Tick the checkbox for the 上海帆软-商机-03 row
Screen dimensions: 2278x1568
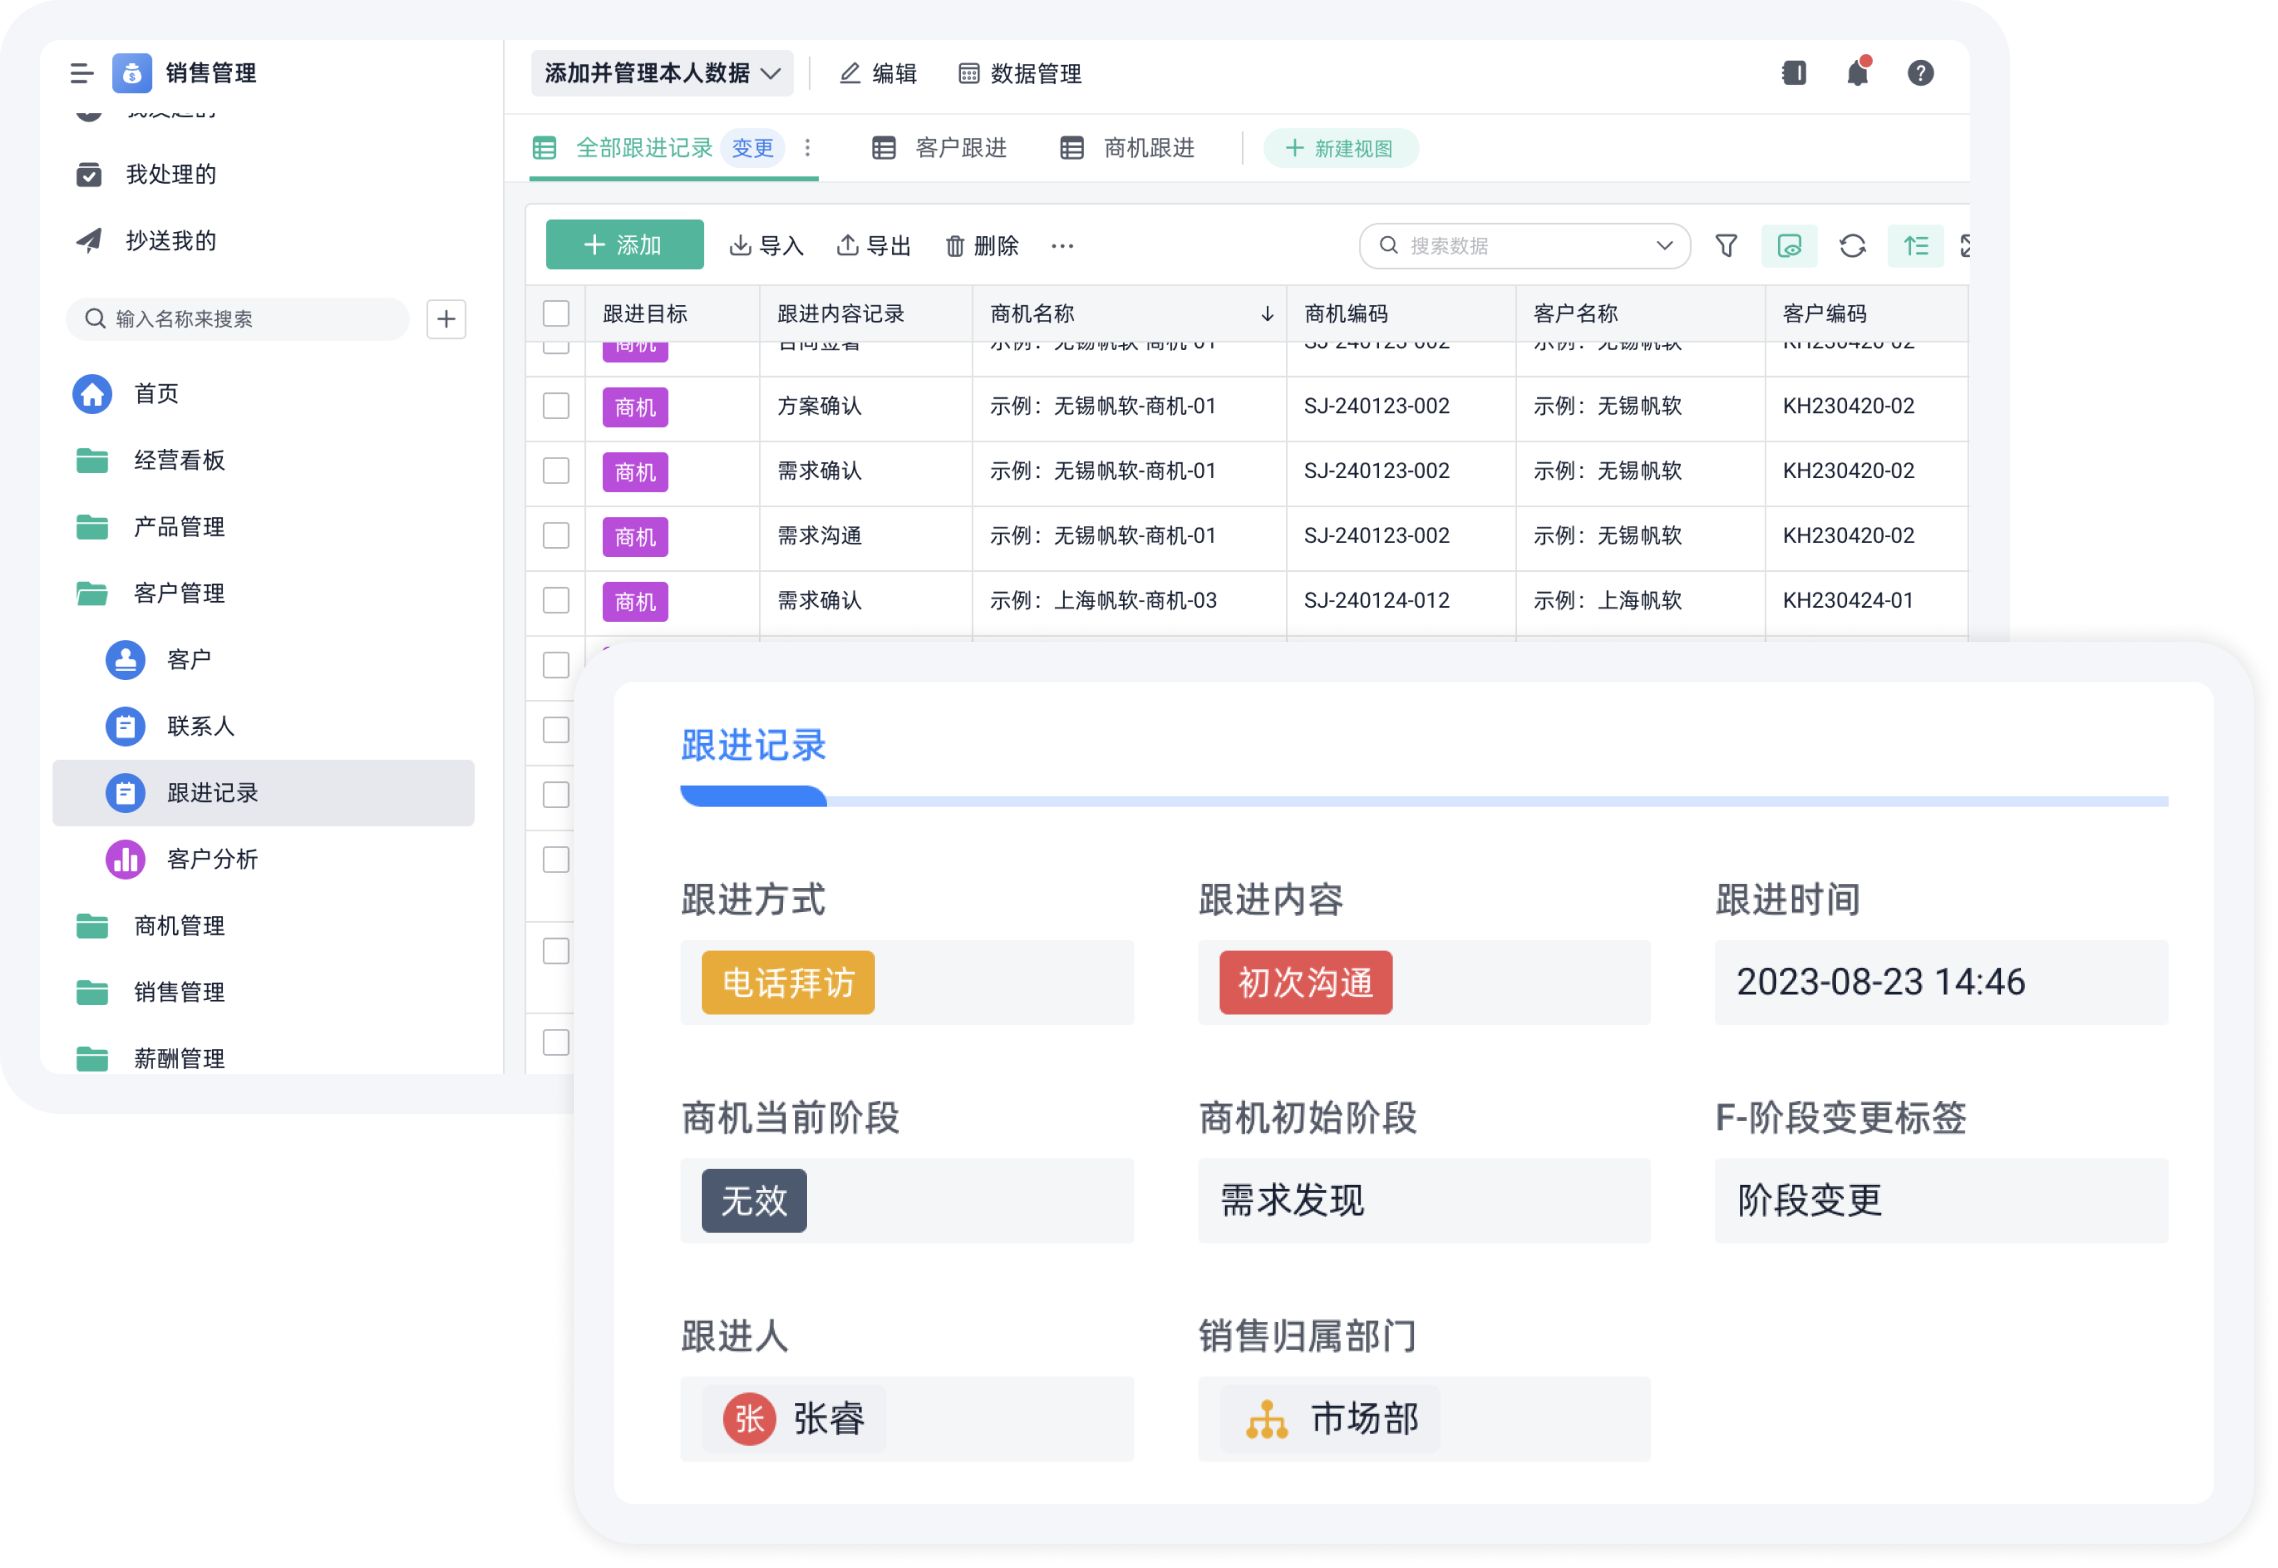point(556,601)
